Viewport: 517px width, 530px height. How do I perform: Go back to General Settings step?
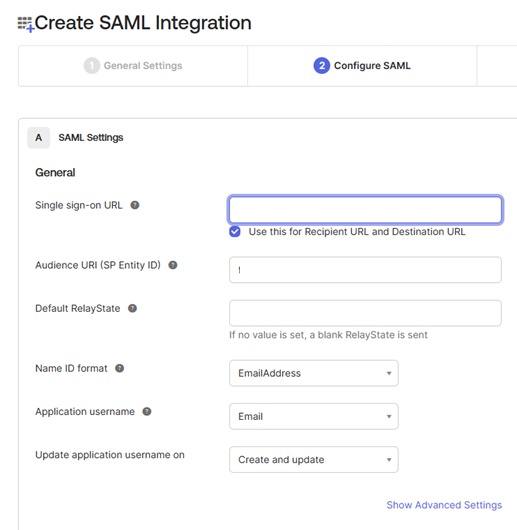[x=133, y=66]
